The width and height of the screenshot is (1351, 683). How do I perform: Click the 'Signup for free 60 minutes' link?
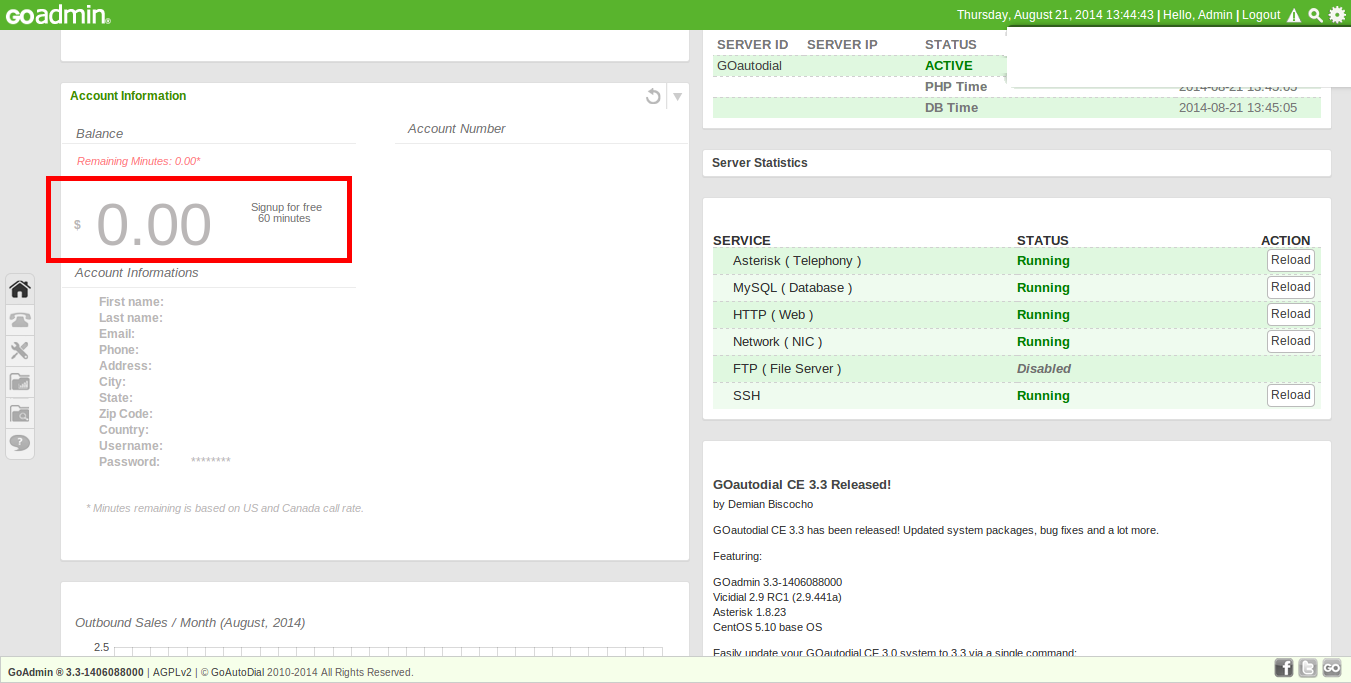[286, 213]
